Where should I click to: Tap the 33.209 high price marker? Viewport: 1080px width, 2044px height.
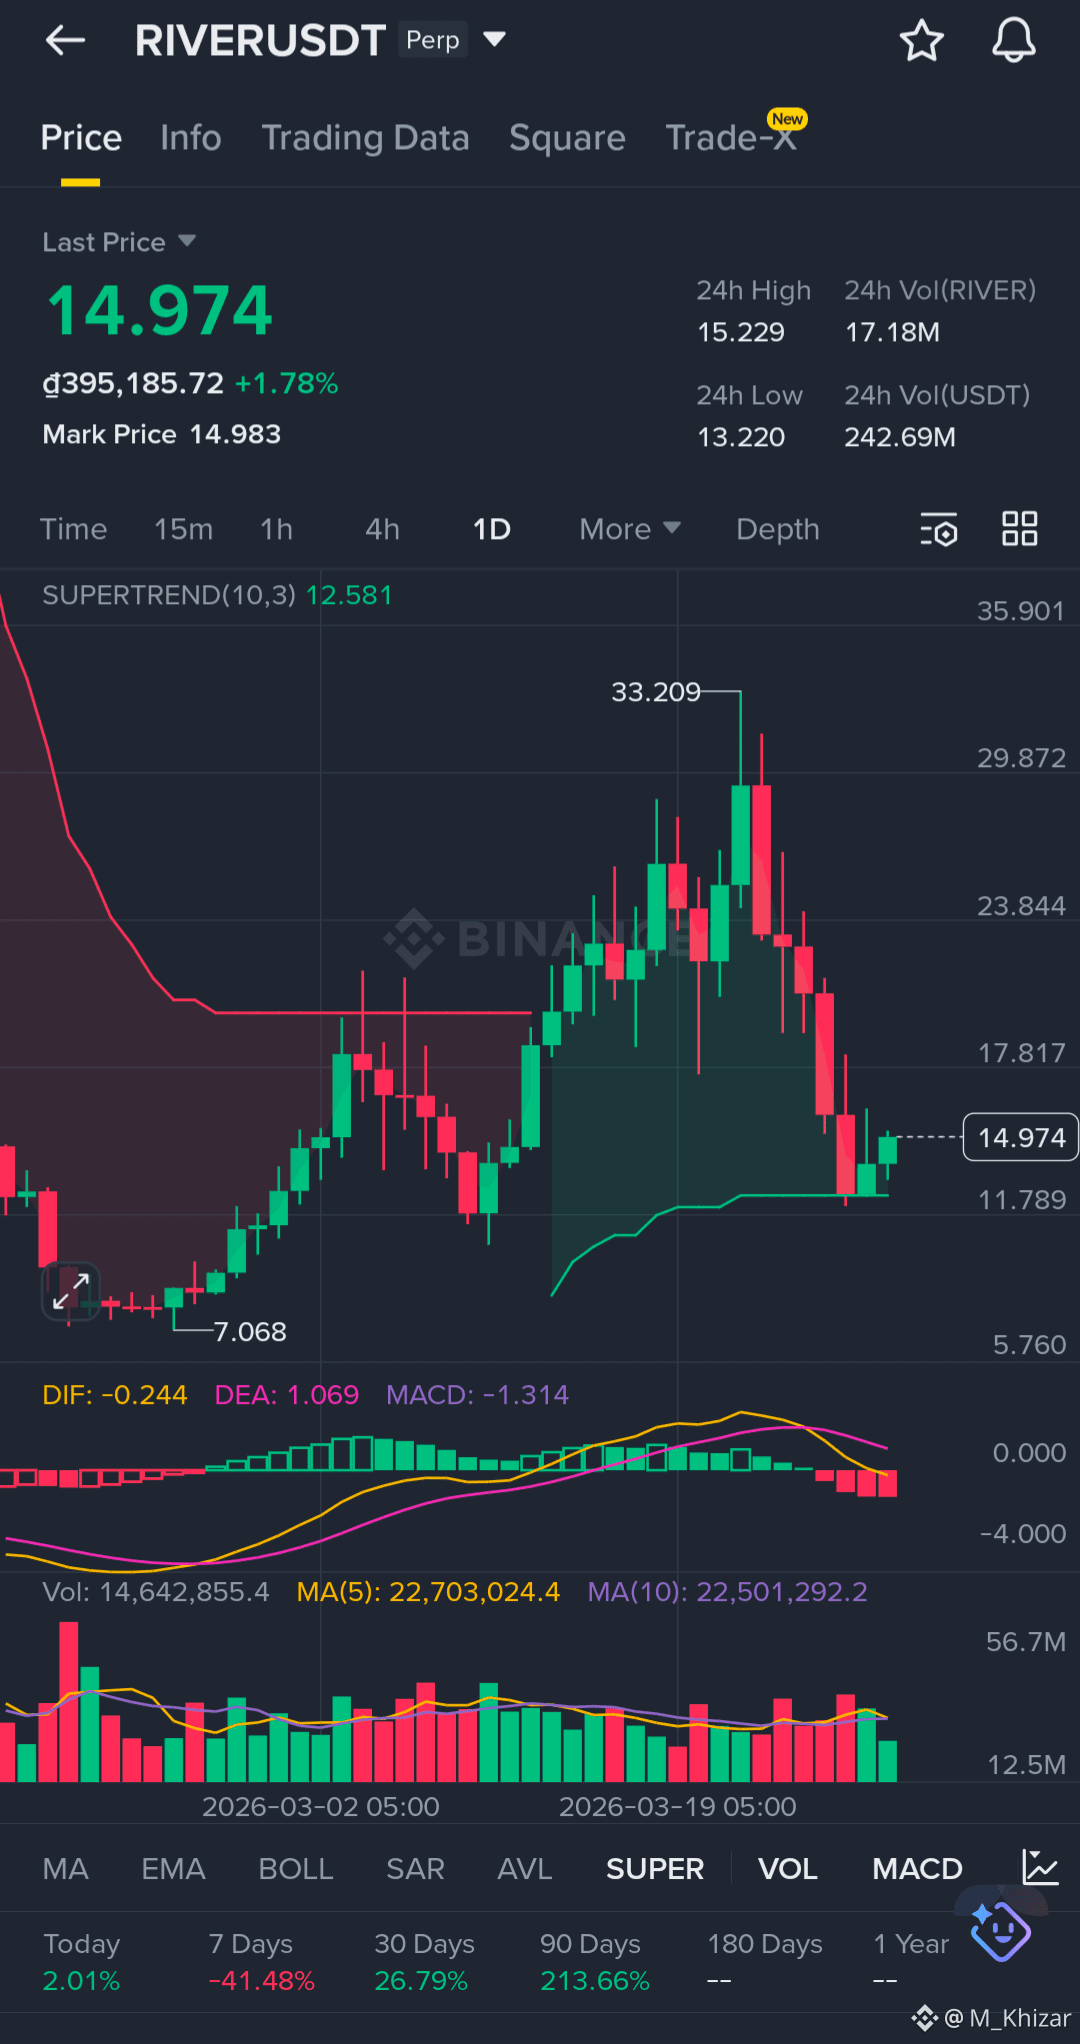pos(656,691)
